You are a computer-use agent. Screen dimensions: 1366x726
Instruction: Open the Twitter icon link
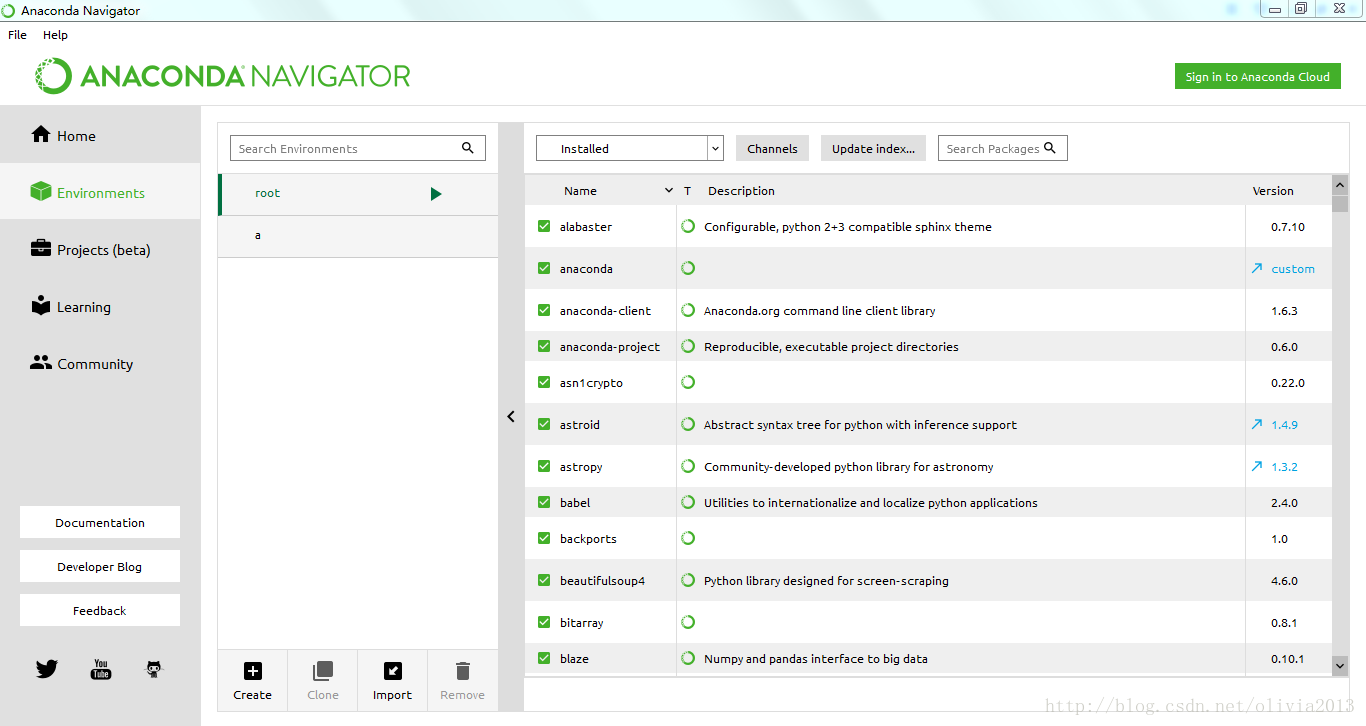(47, 669)
